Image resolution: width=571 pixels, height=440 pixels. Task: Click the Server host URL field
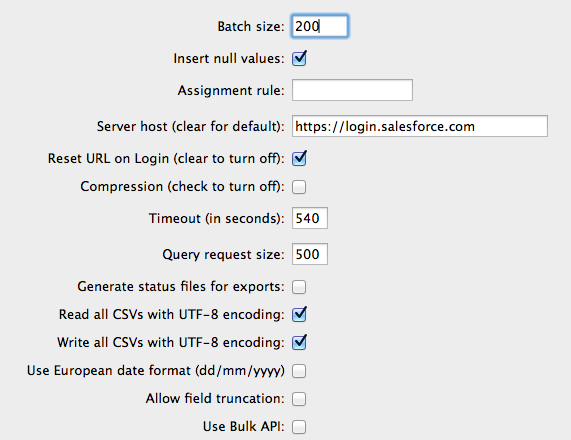click(x=420, y=126)
